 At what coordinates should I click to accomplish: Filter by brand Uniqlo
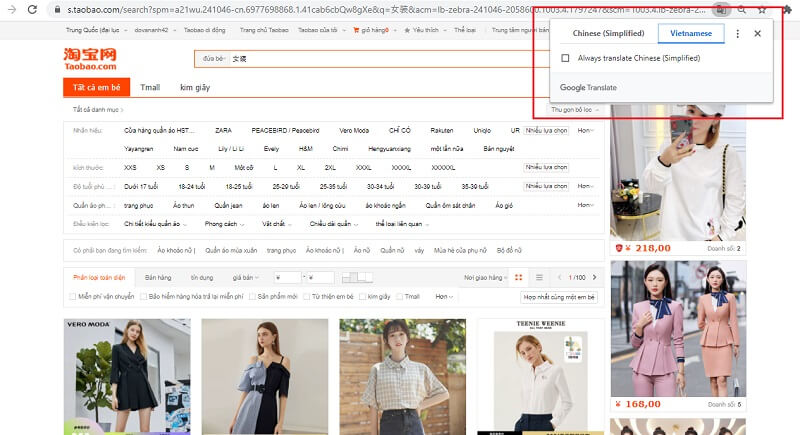coord(482,131)
